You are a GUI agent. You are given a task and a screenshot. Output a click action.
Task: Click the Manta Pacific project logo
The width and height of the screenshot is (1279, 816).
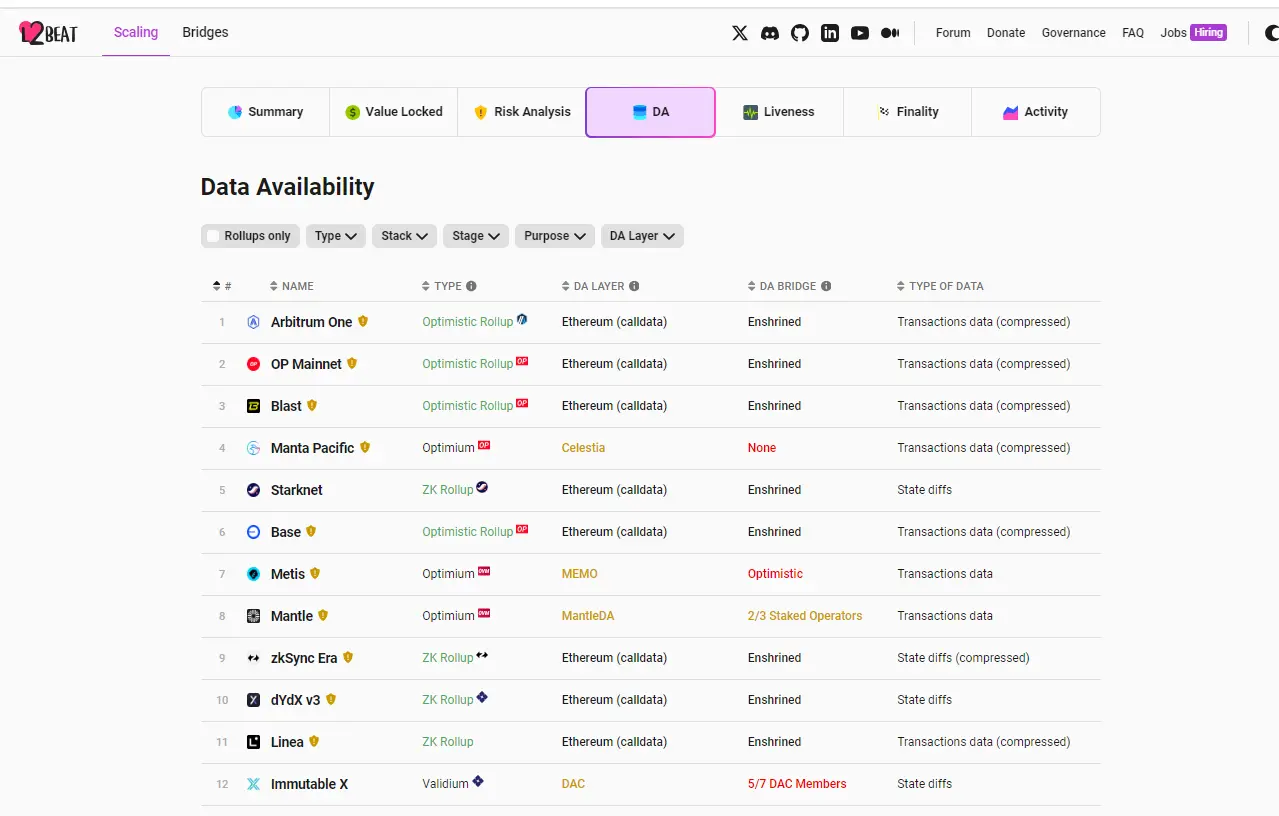pyautogui.click(x=254, y=448)
